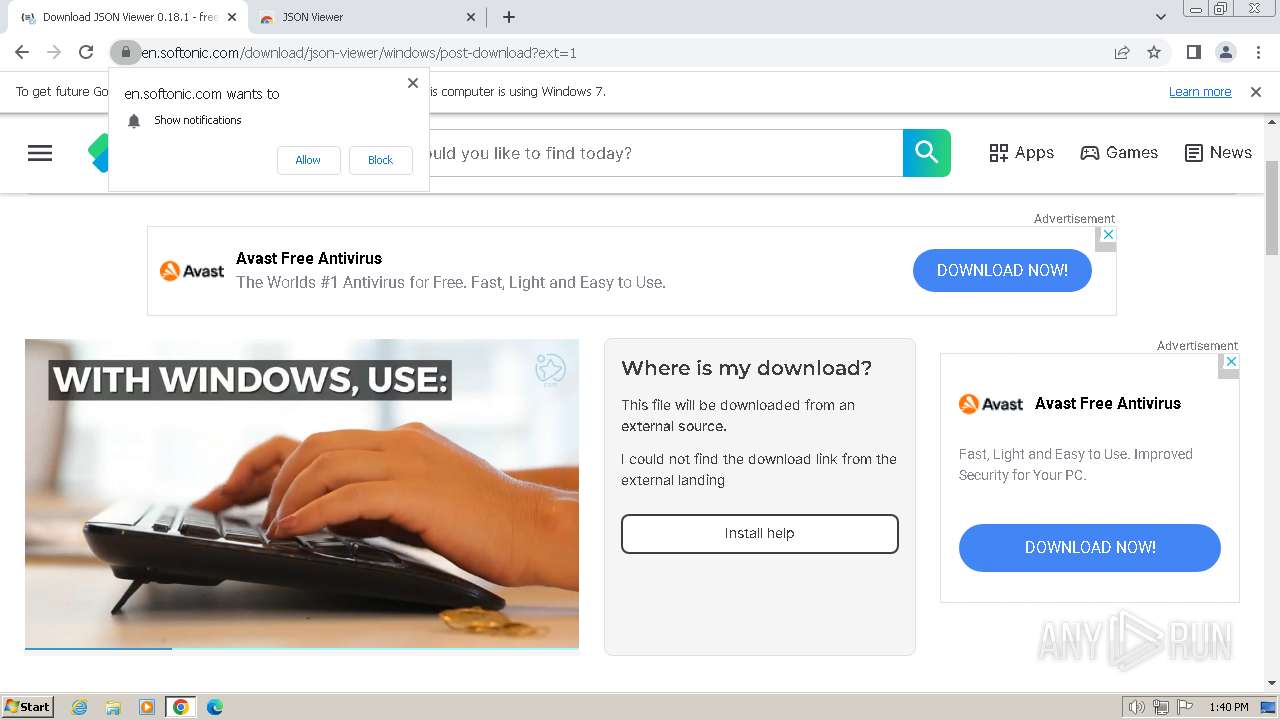Image resolution: width=1280 pixels, height=720 pixels.
Task: Click the green search magnifier button
Action: tap(927, 153)
